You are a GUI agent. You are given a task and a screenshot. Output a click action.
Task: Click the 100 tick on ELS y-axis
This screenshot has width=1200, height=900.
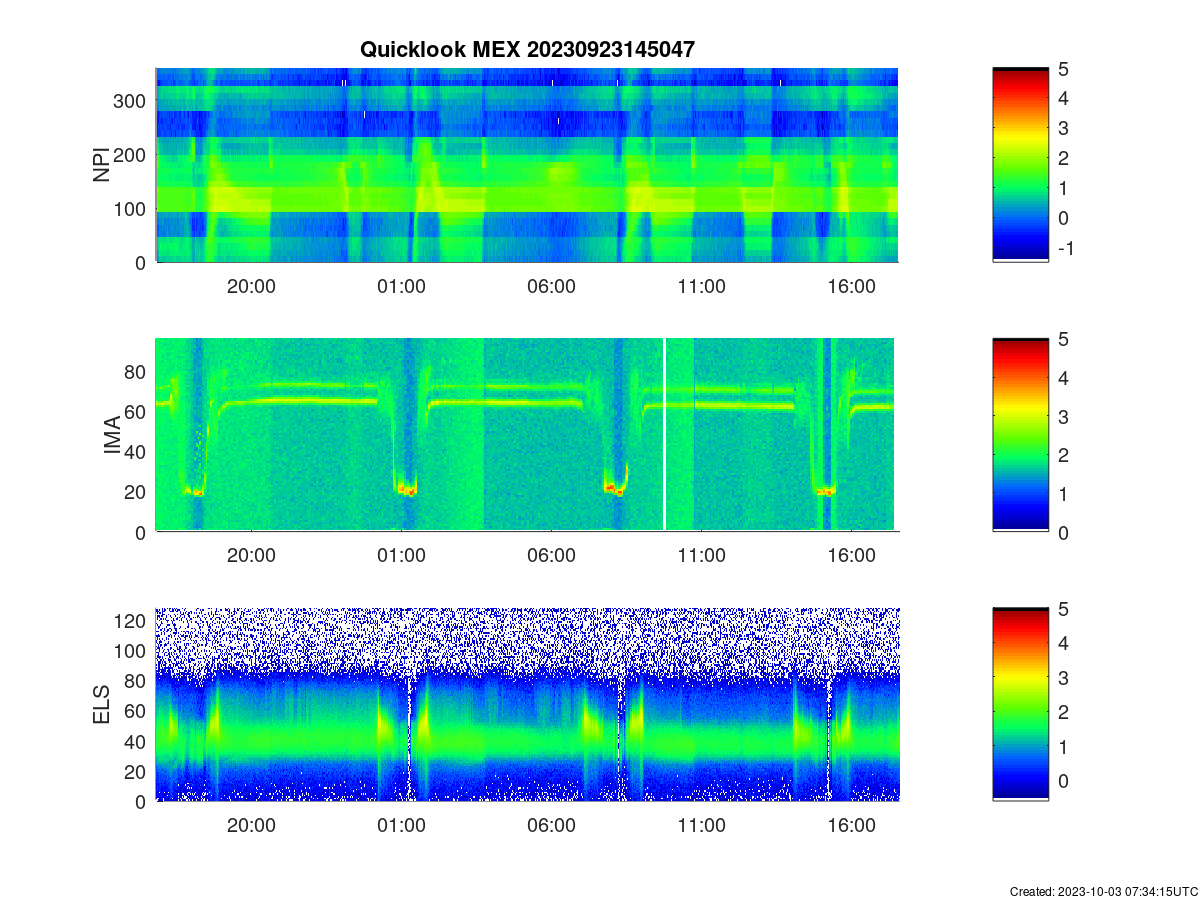132,651
